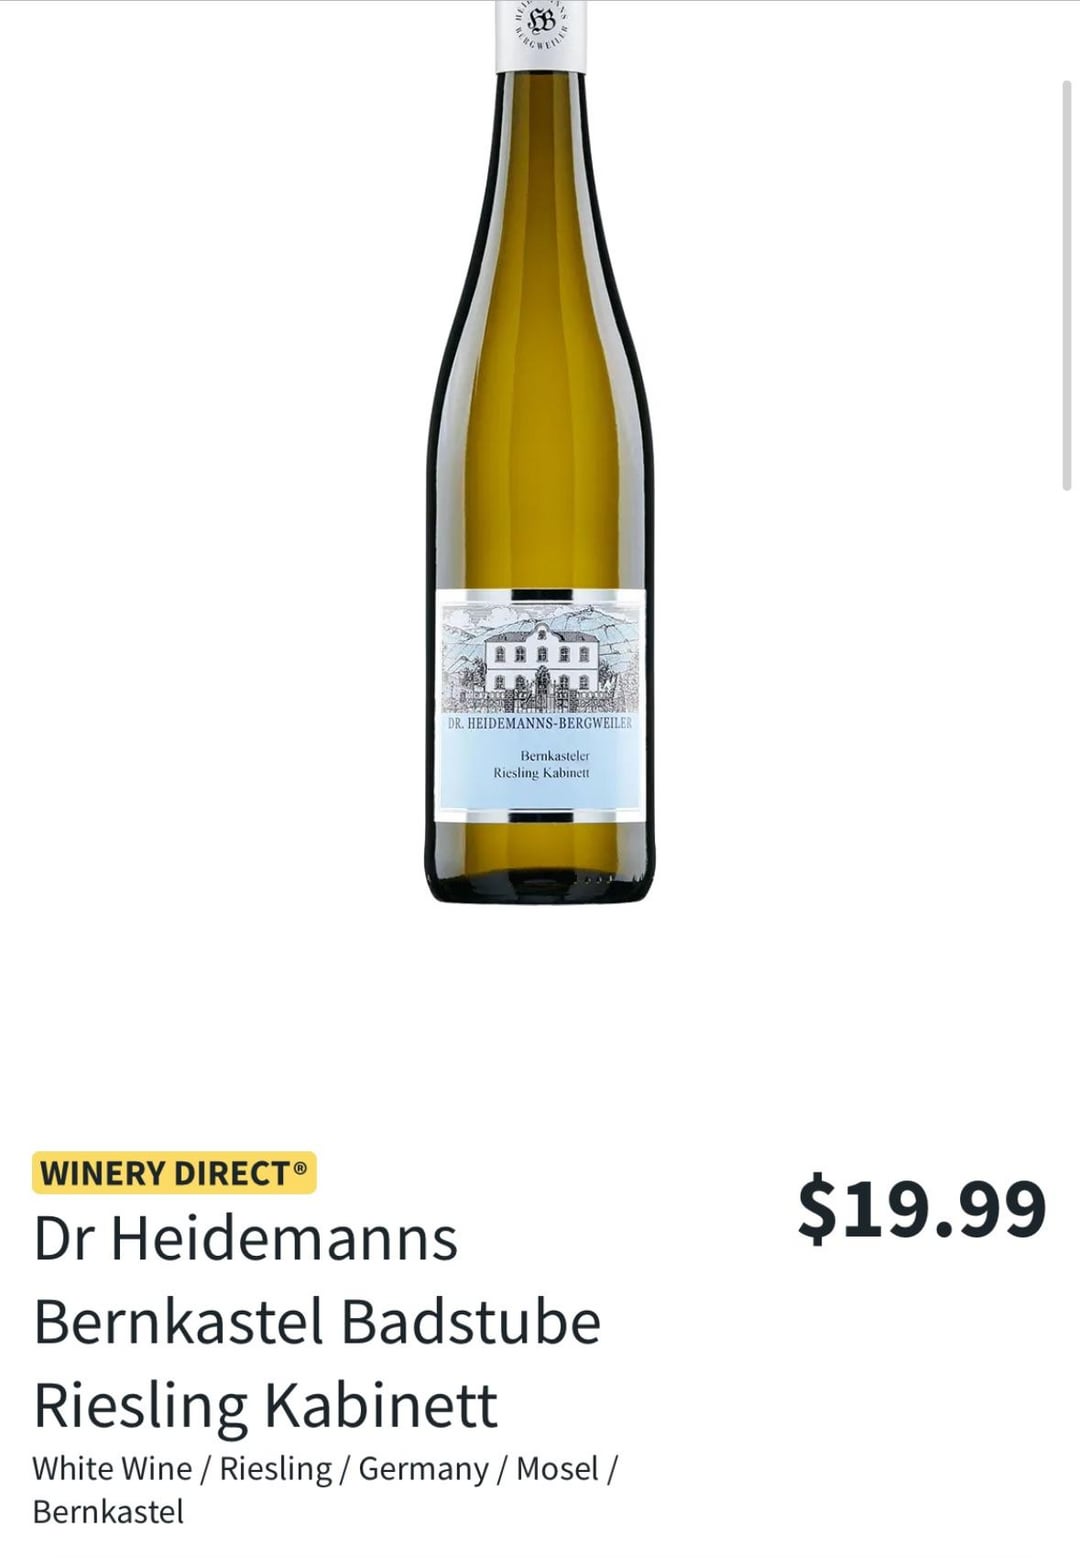1080x1558 pixels.
Task: Open the Riesling varietal link
Action: [x=275, y=1469]
